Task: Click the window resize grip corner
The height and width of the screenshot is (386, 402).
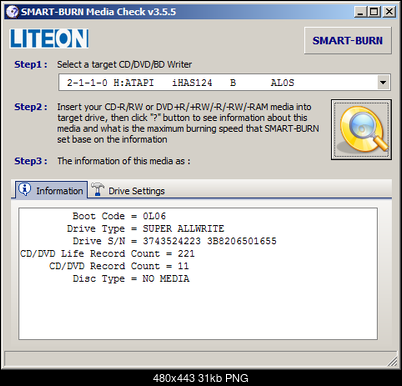Action: [393, 361]
